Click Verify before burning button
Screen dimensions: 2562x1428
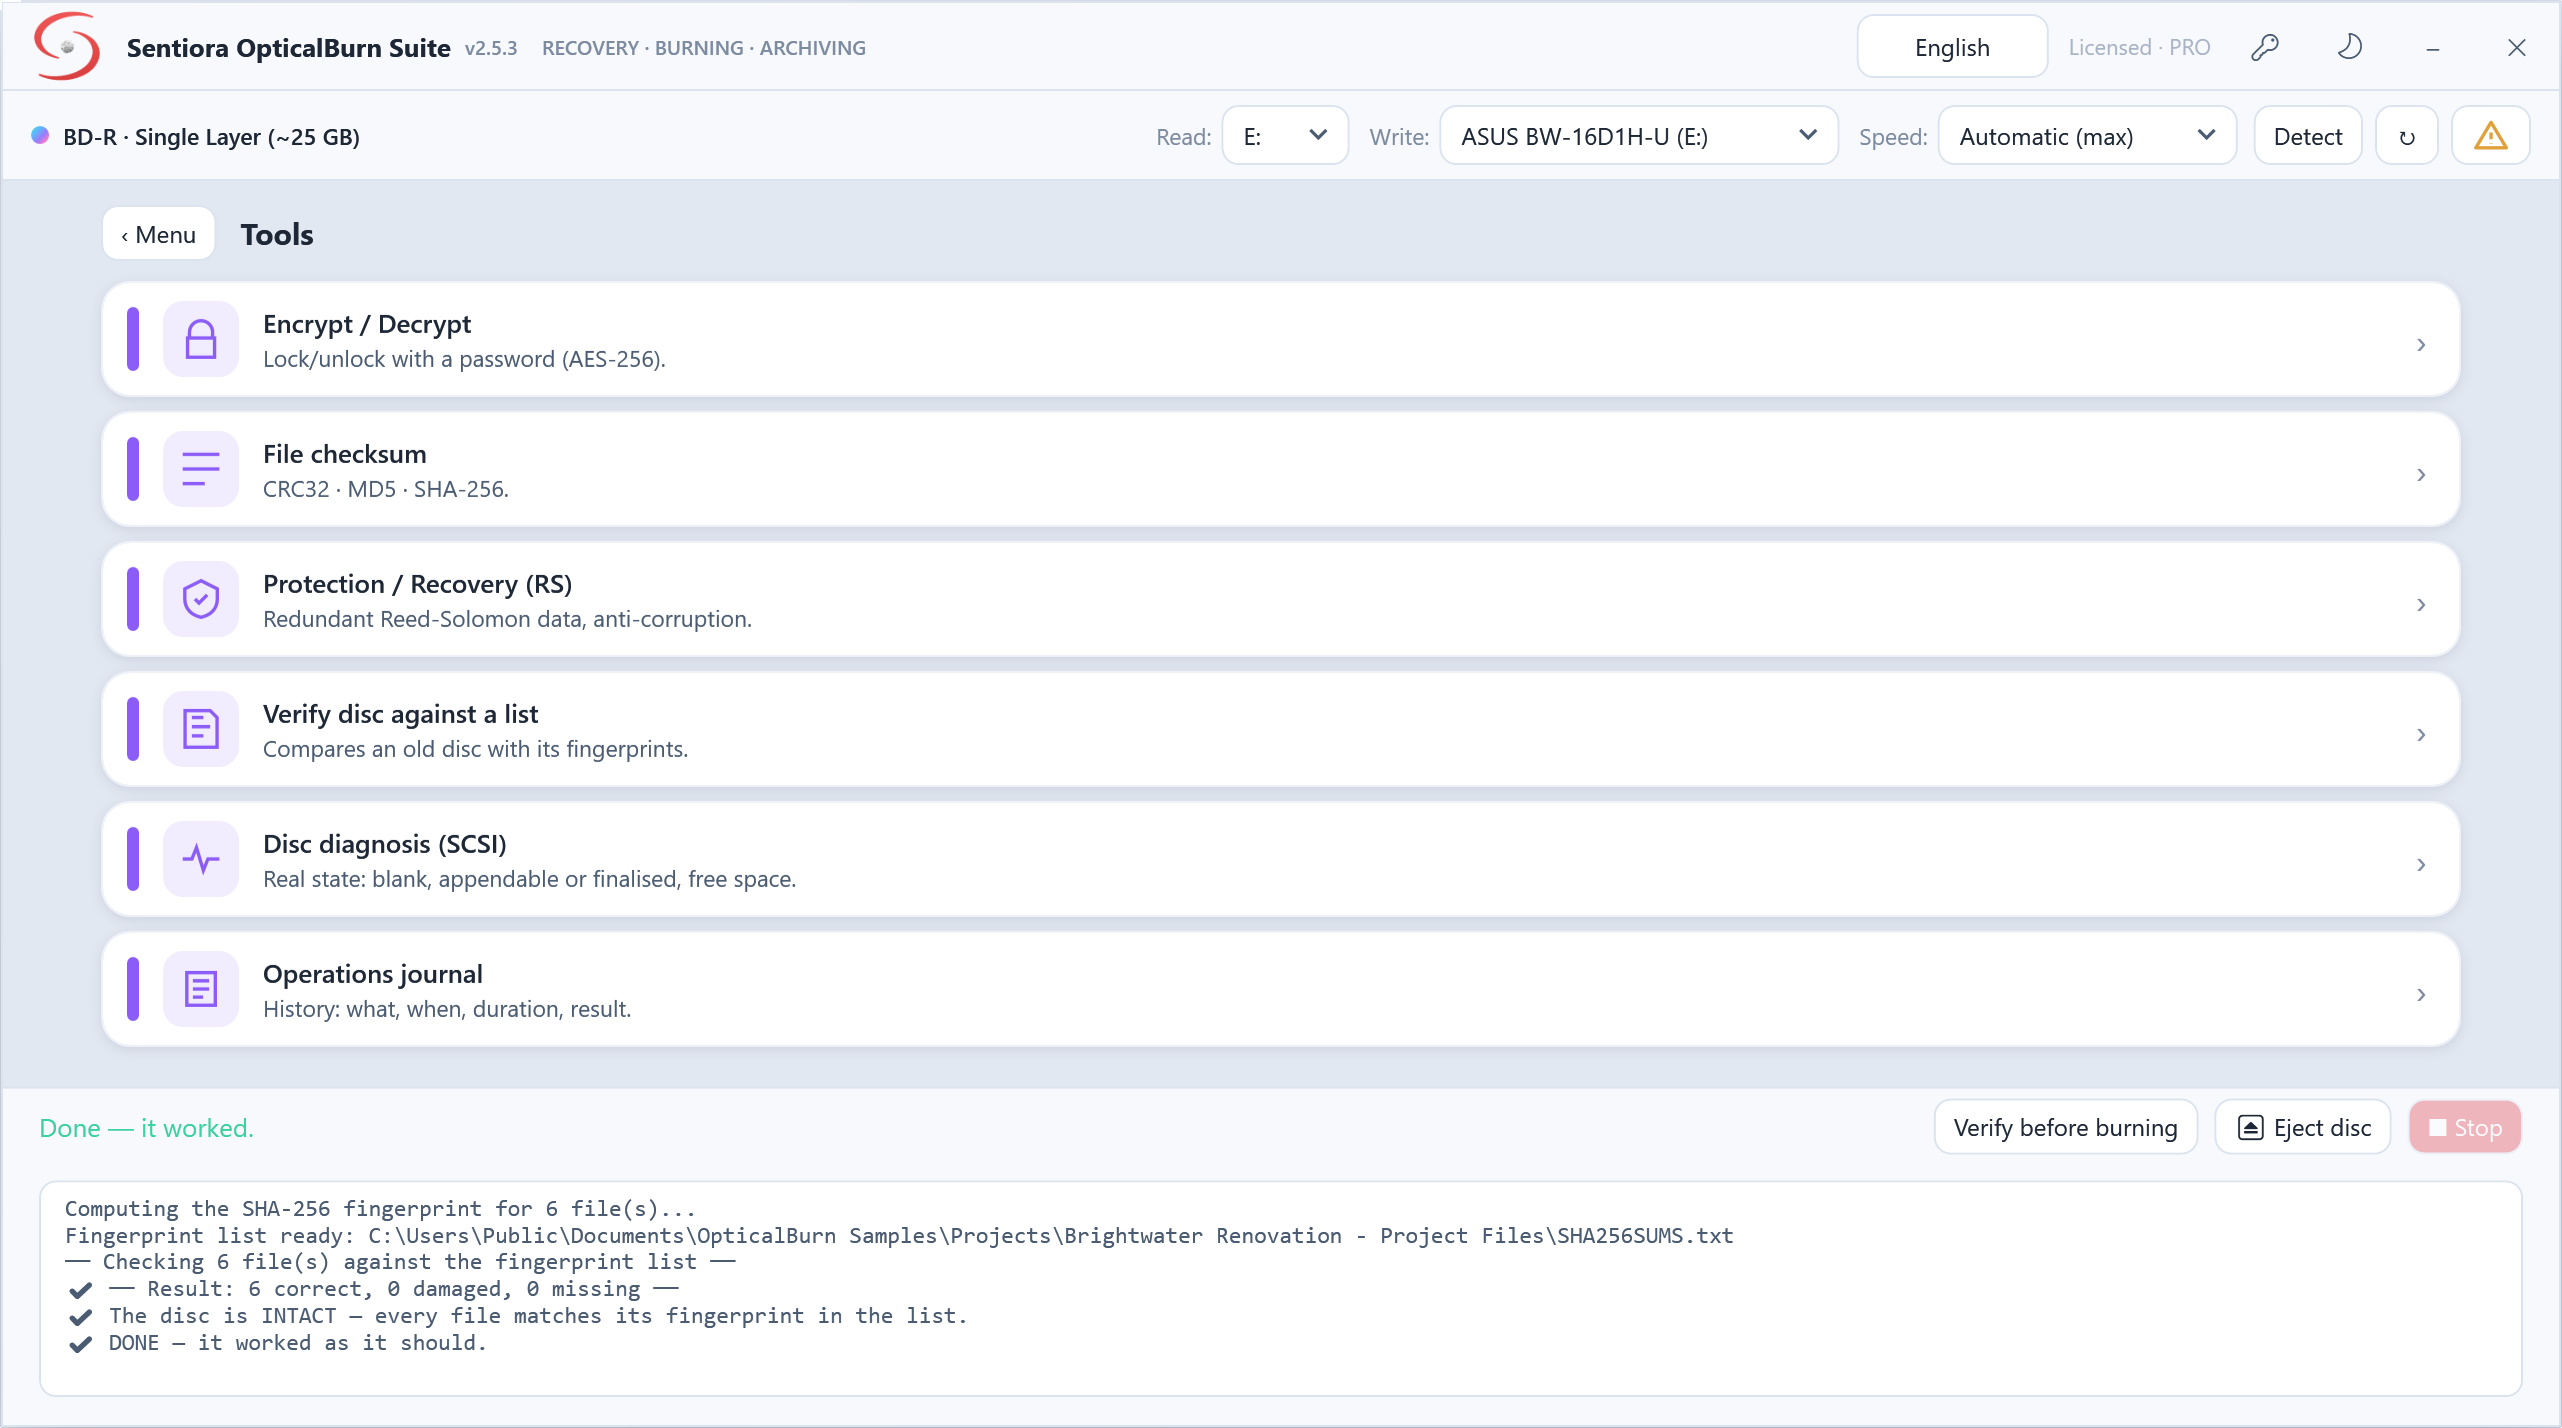2065,1128
